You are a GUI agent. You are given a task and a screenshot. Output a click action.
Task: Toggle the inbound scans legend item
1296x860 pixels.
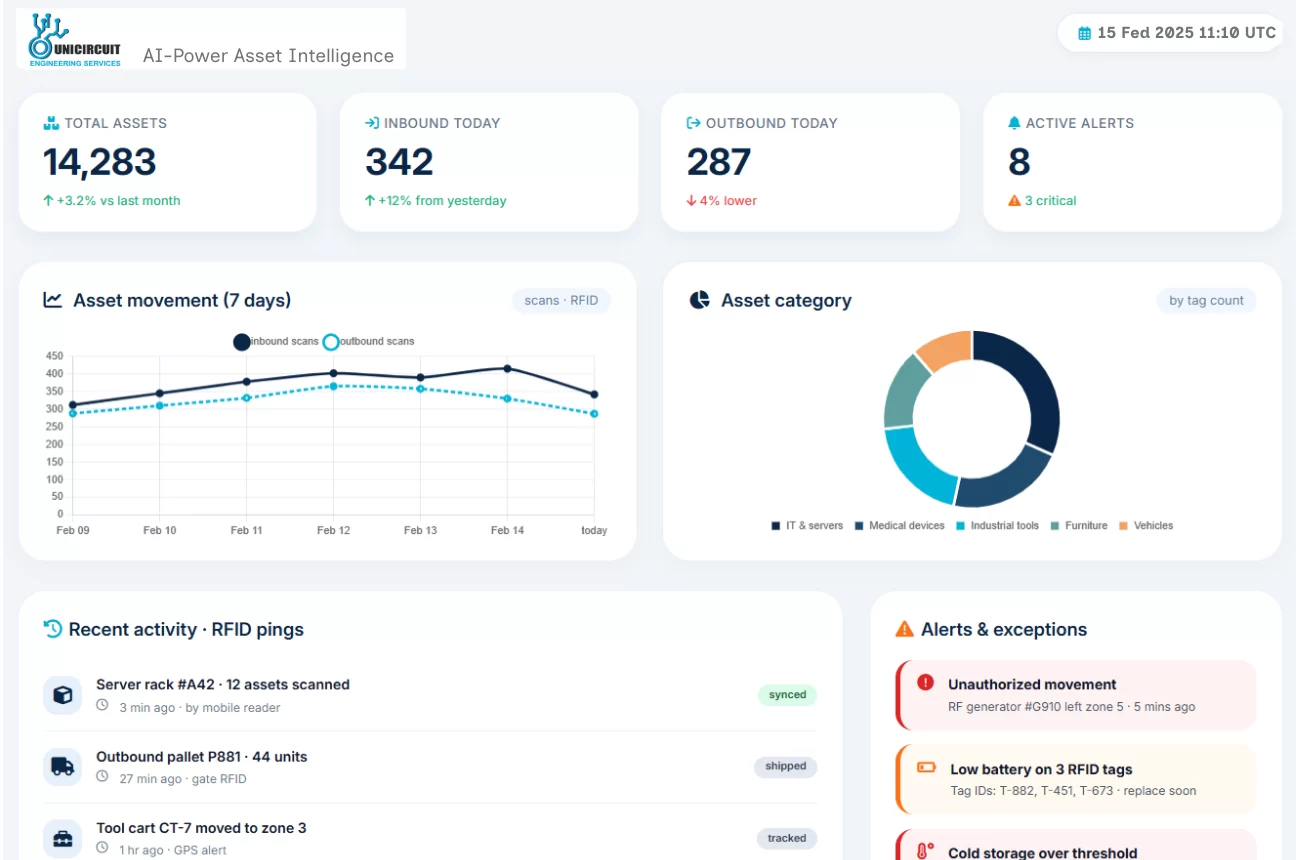point(276,342)
